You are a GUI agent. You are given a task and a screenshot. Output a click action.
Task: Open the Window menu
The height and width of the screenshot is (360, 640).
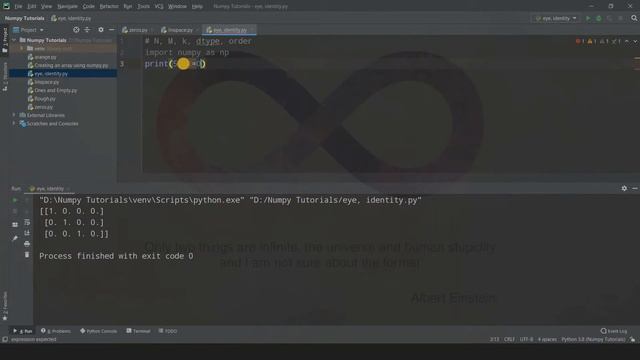[x=178, y=7]
